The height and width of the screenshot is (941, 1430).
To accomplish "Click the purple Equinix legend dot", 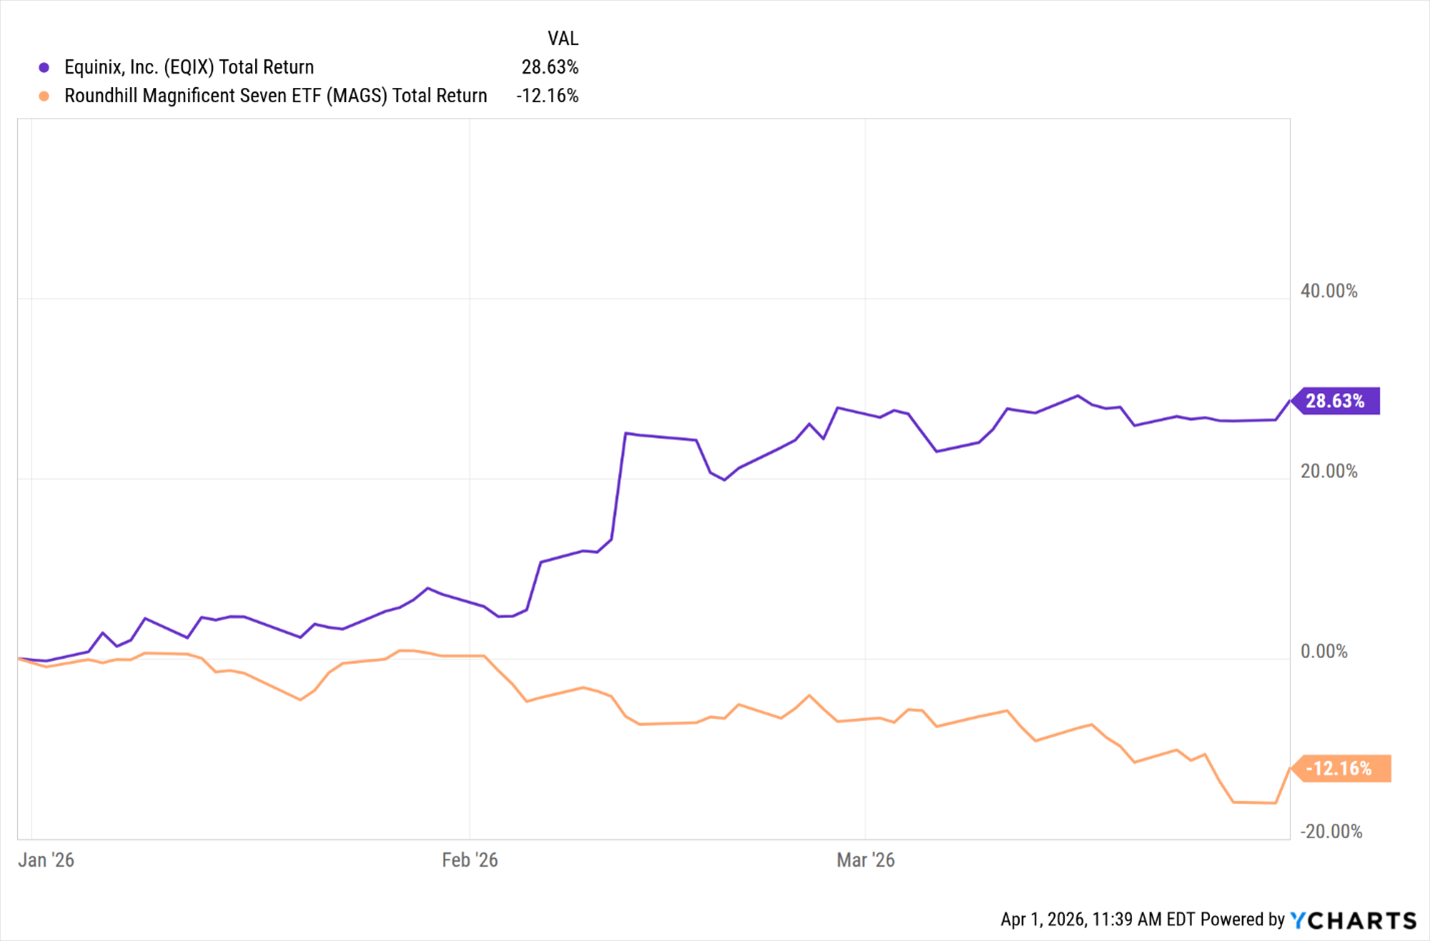I will [x=44, y=68].
